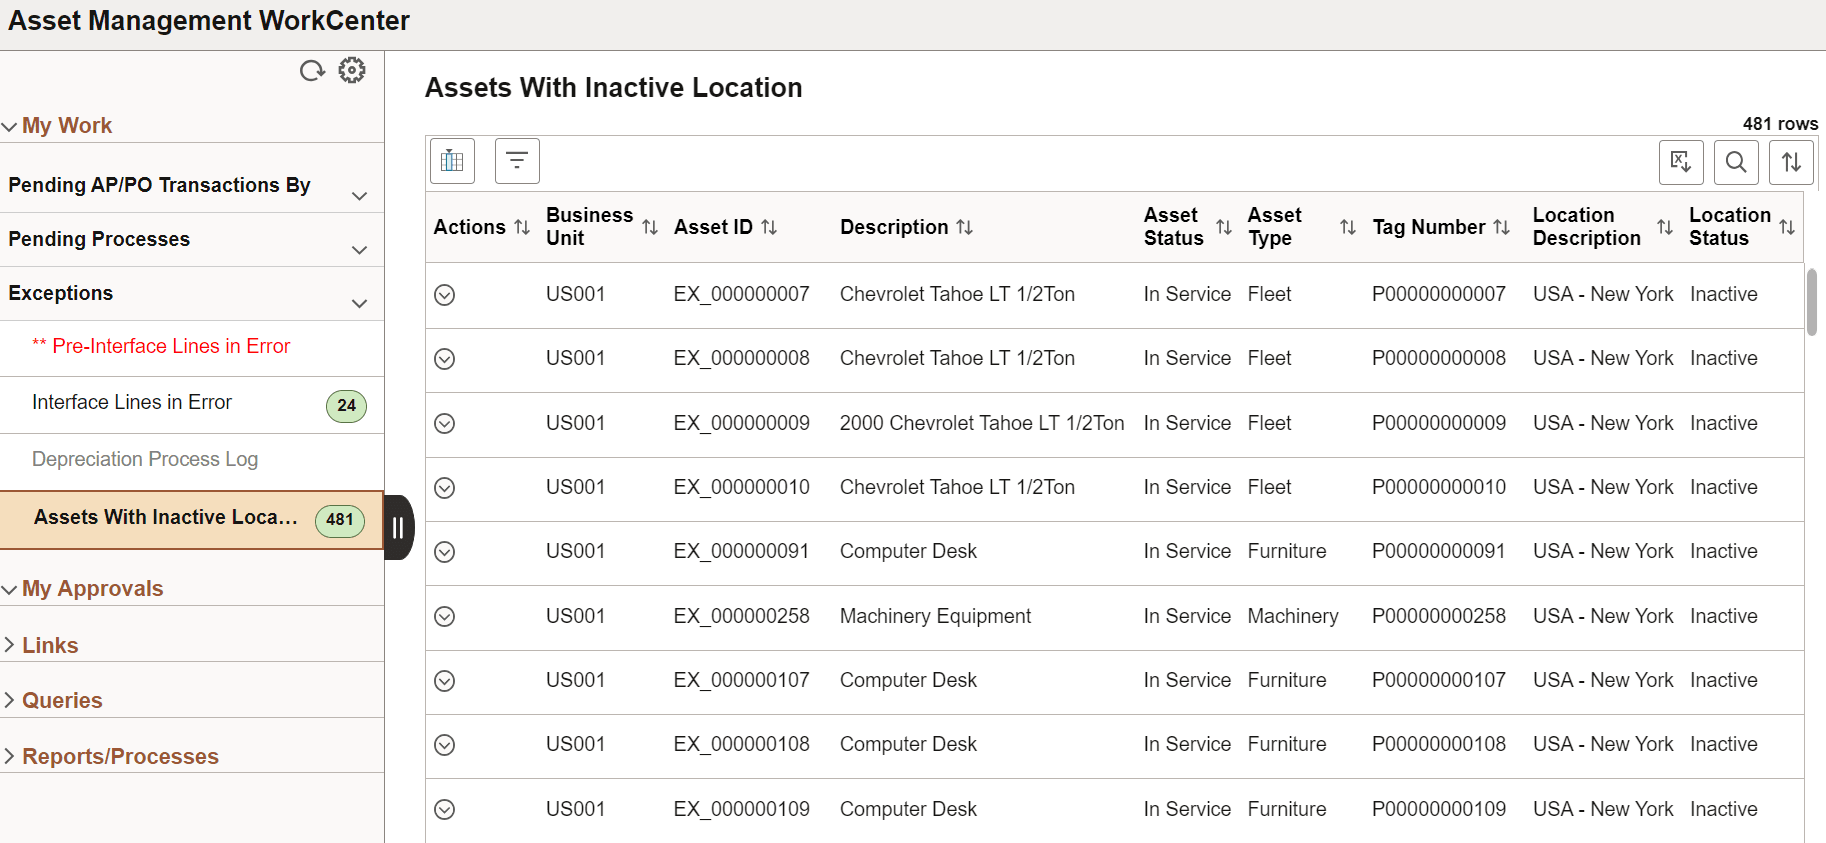Collapse the My Work section
Screen dimensions: 1826x843
(x=10, y=126)
